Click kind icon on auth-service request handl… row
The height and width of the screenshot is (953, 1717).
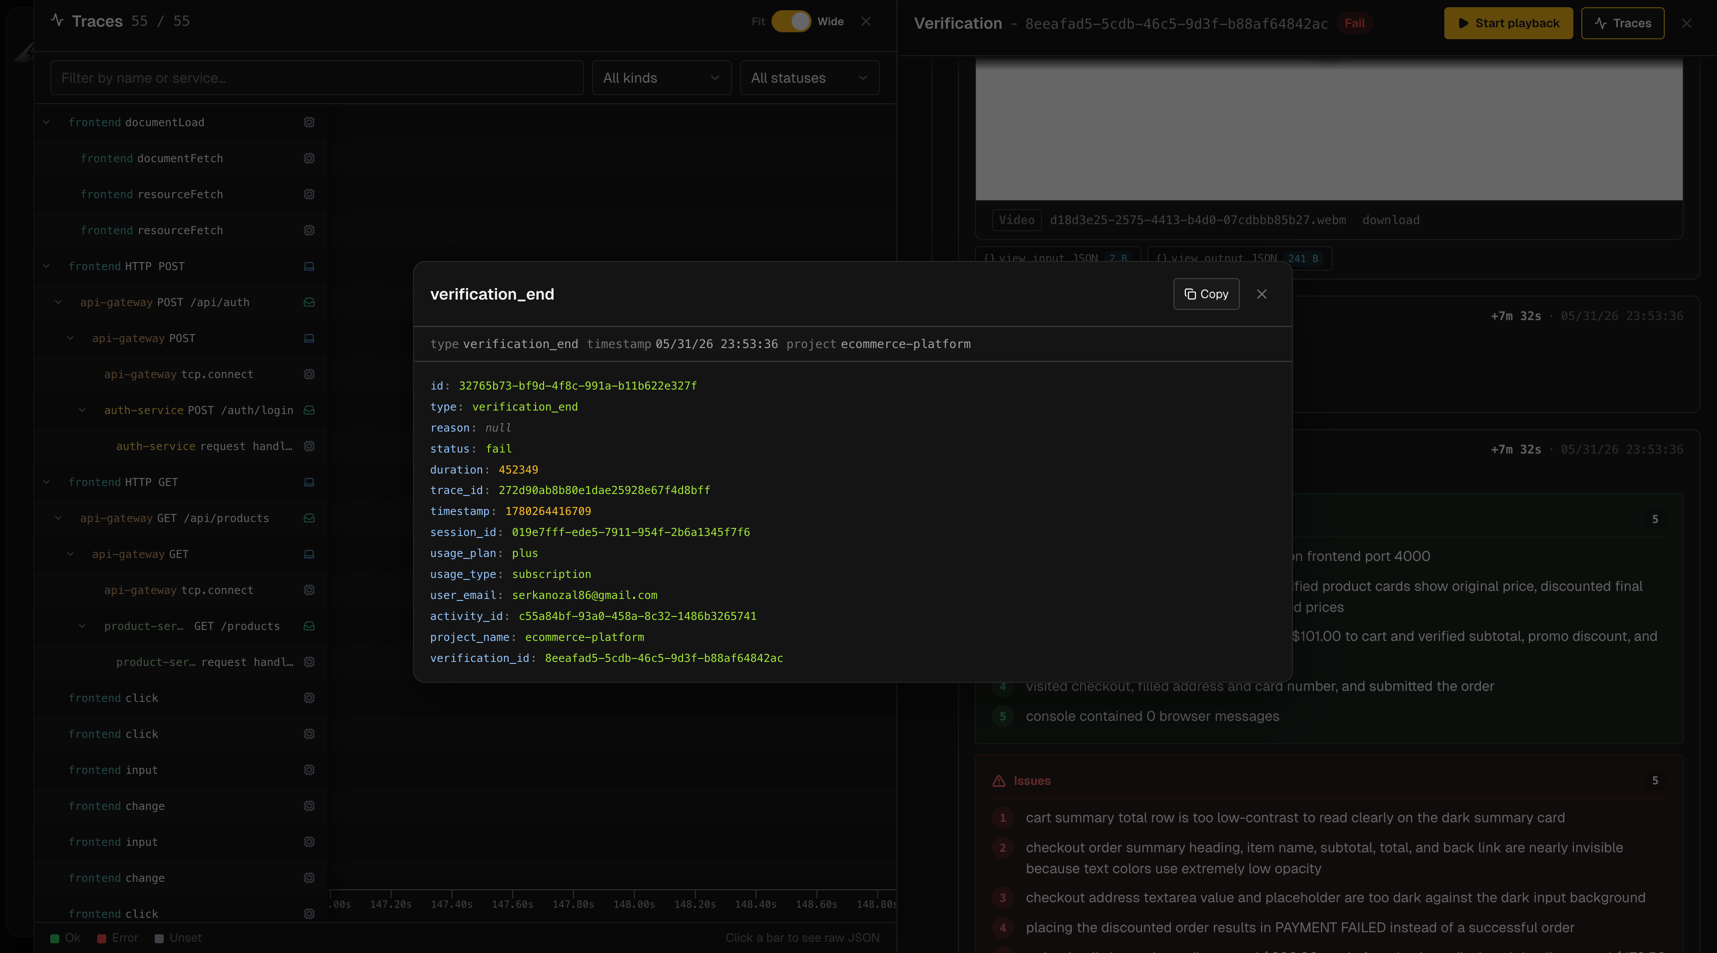click(309, 446)
